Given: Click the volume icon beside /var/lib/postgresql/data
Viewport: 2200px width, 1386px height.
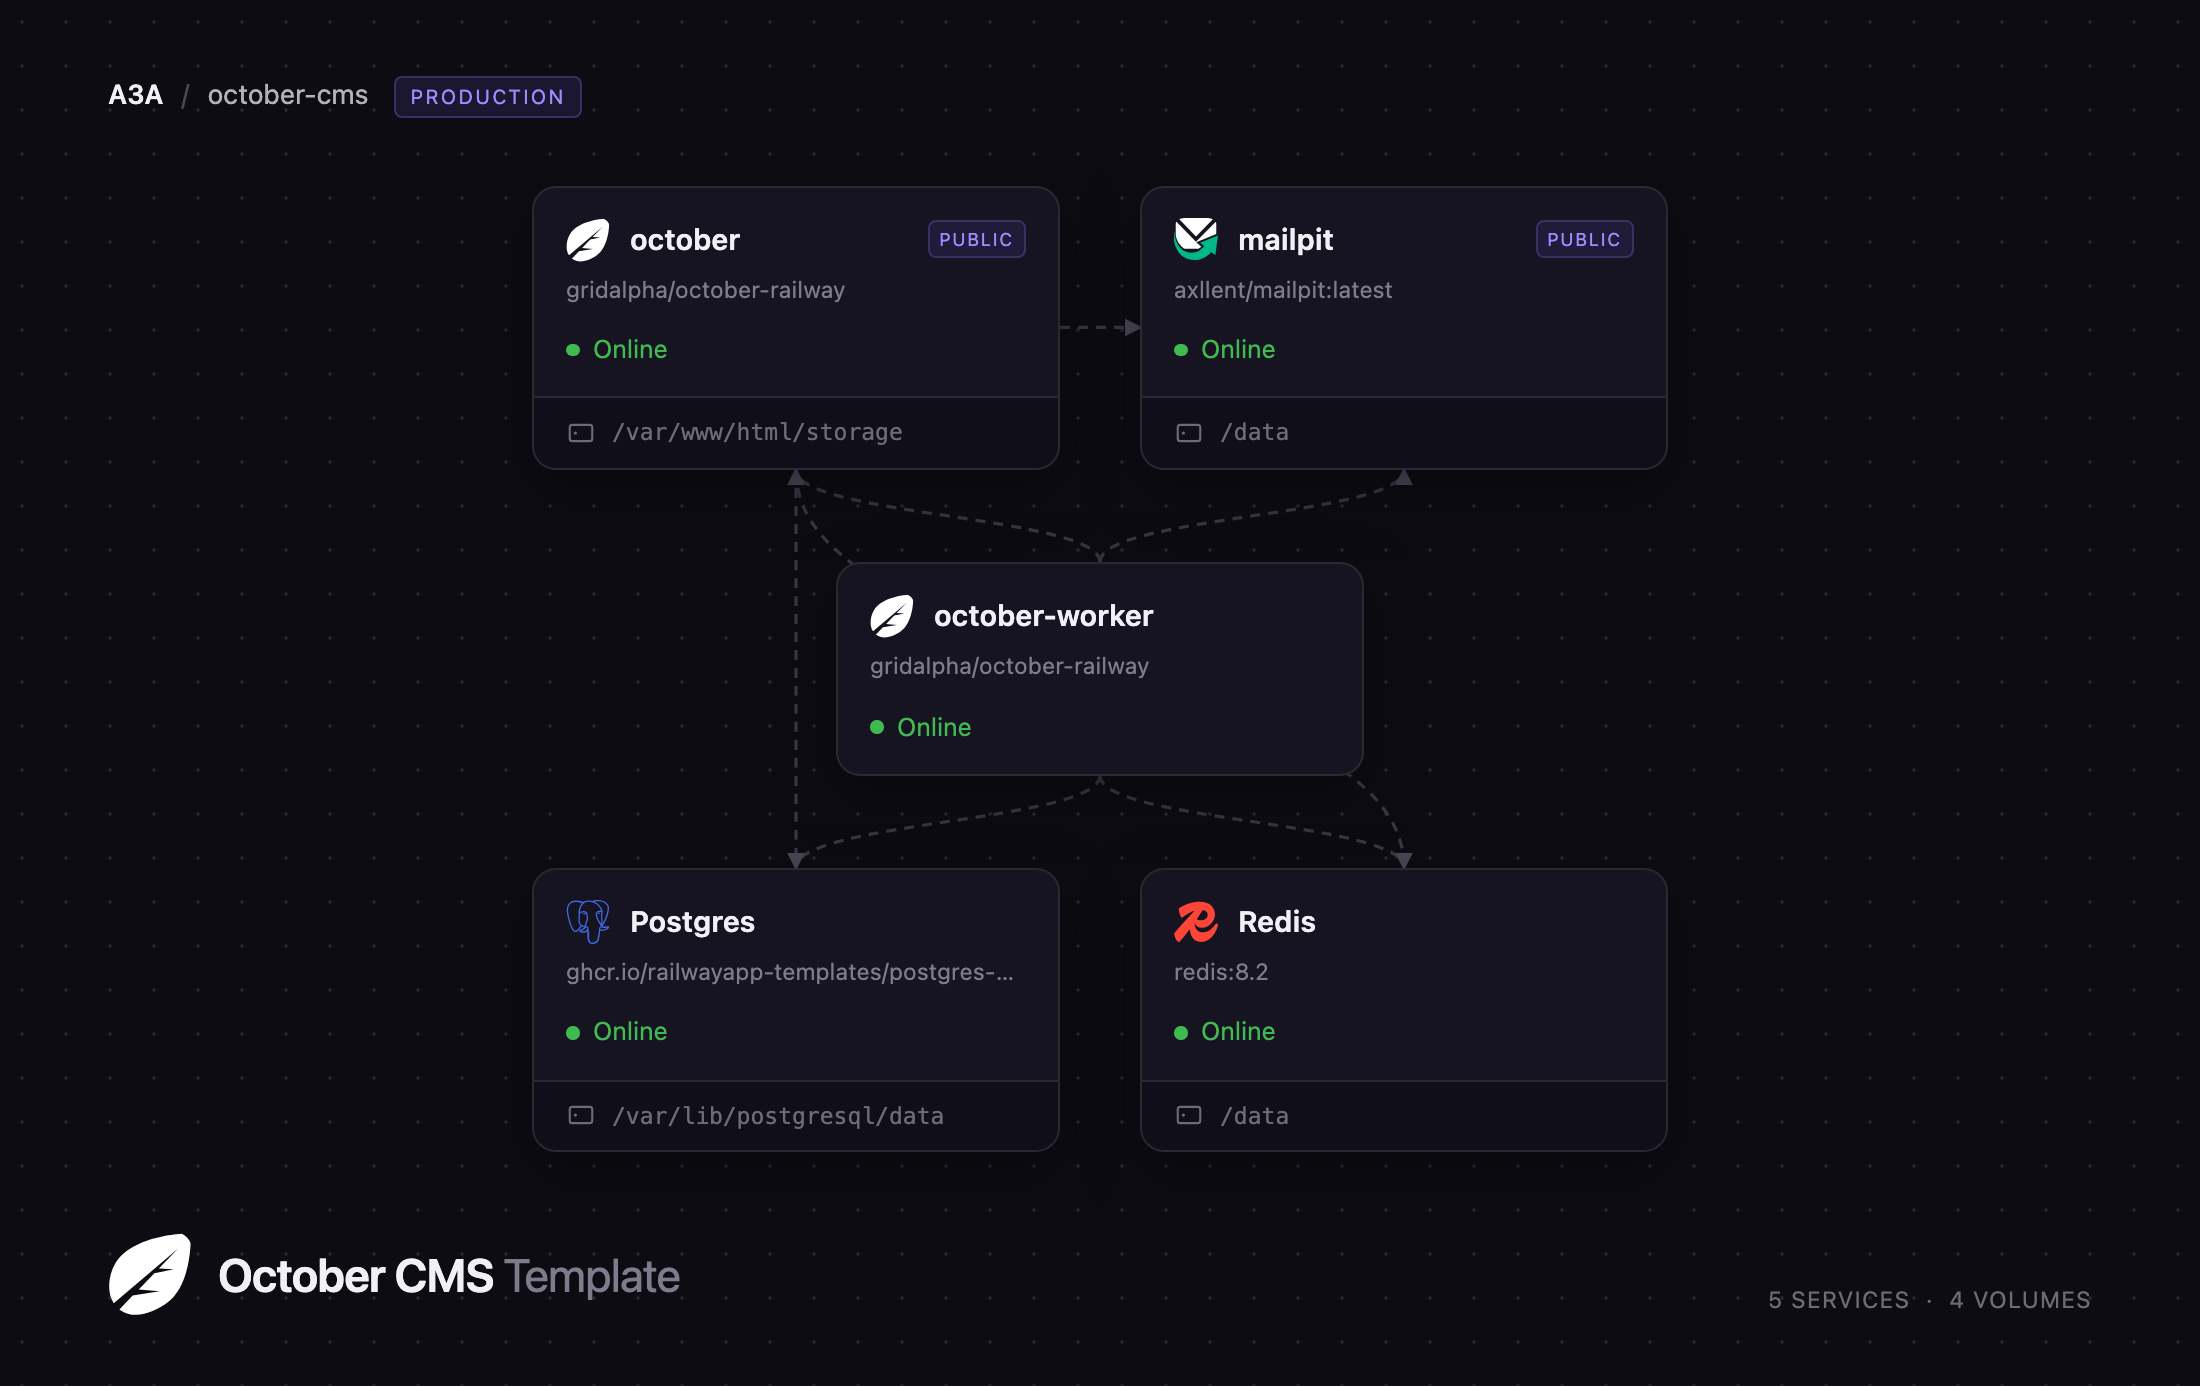Looking at the screenshot, I should pyautogui.click(x=581, y=1115).
